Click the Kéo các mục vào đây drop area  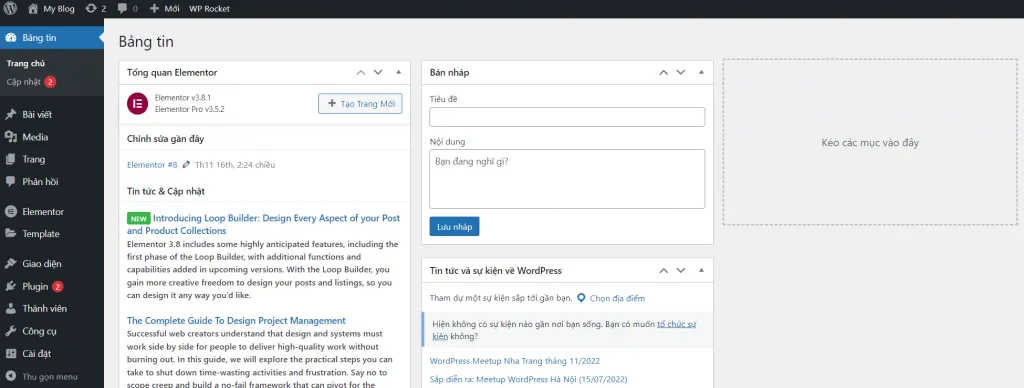tap(870, 142)
